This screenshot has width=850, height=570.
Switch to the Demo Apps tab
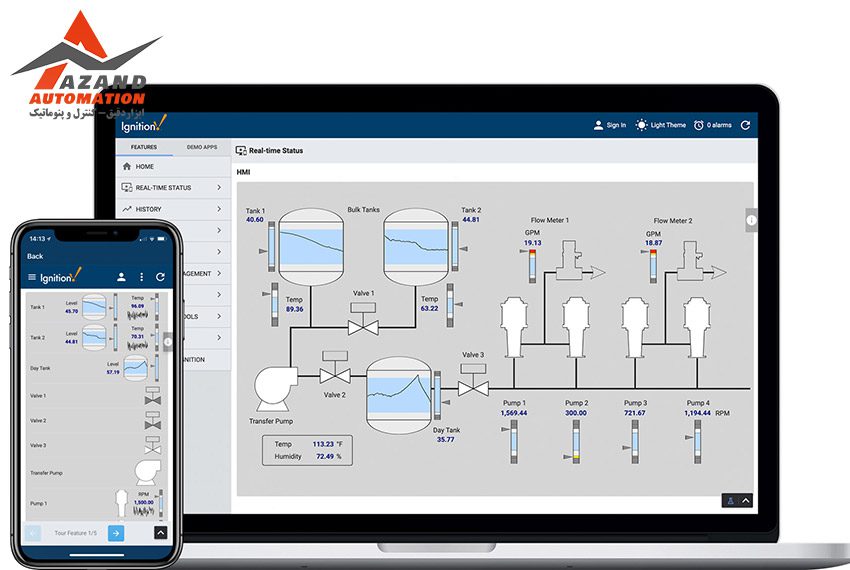click(202, 147)
